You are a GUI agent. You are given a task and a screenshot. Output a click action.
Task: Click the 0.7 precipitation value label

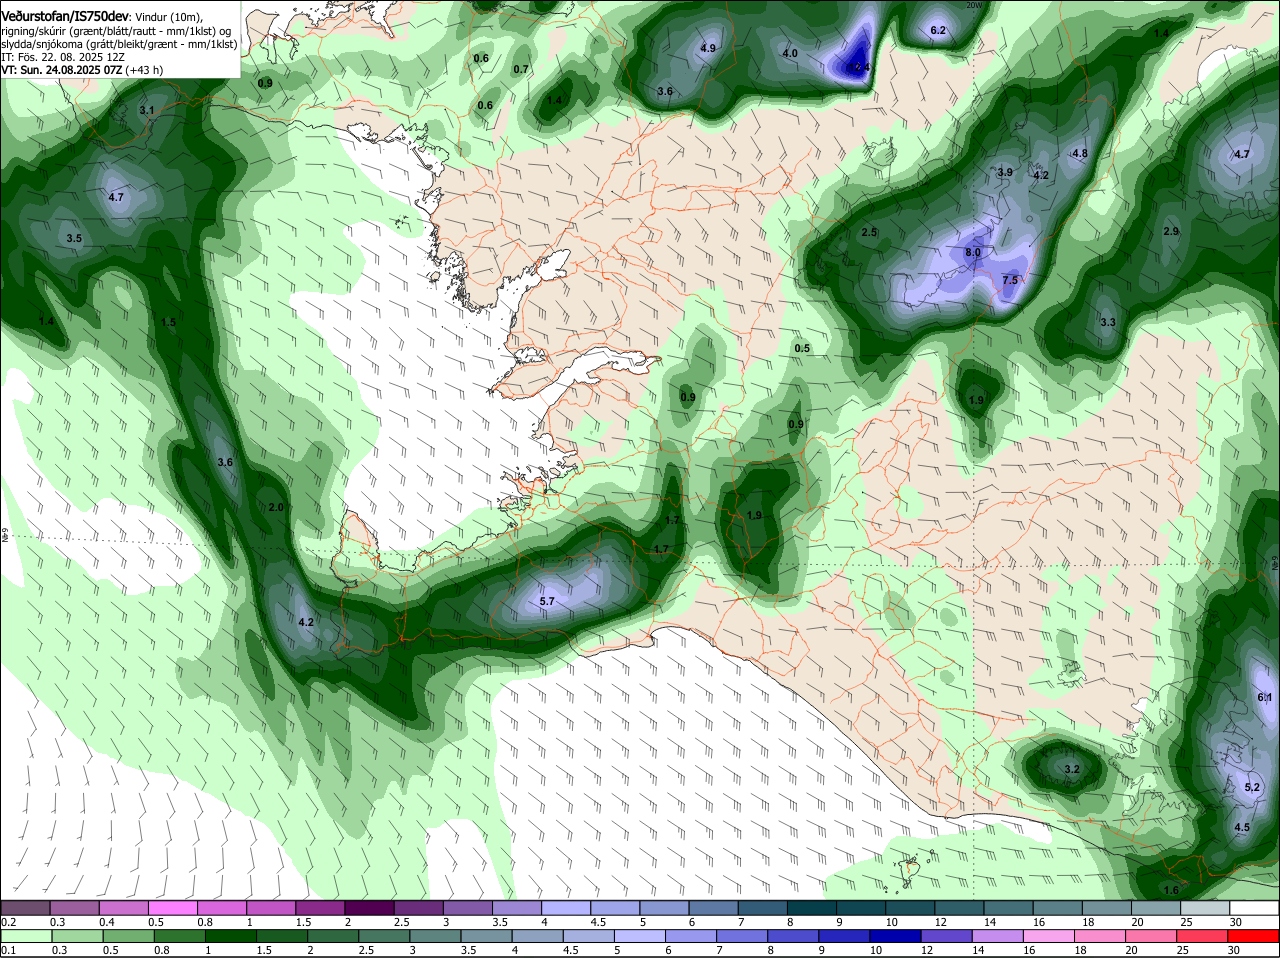click(x=521, y=70)
